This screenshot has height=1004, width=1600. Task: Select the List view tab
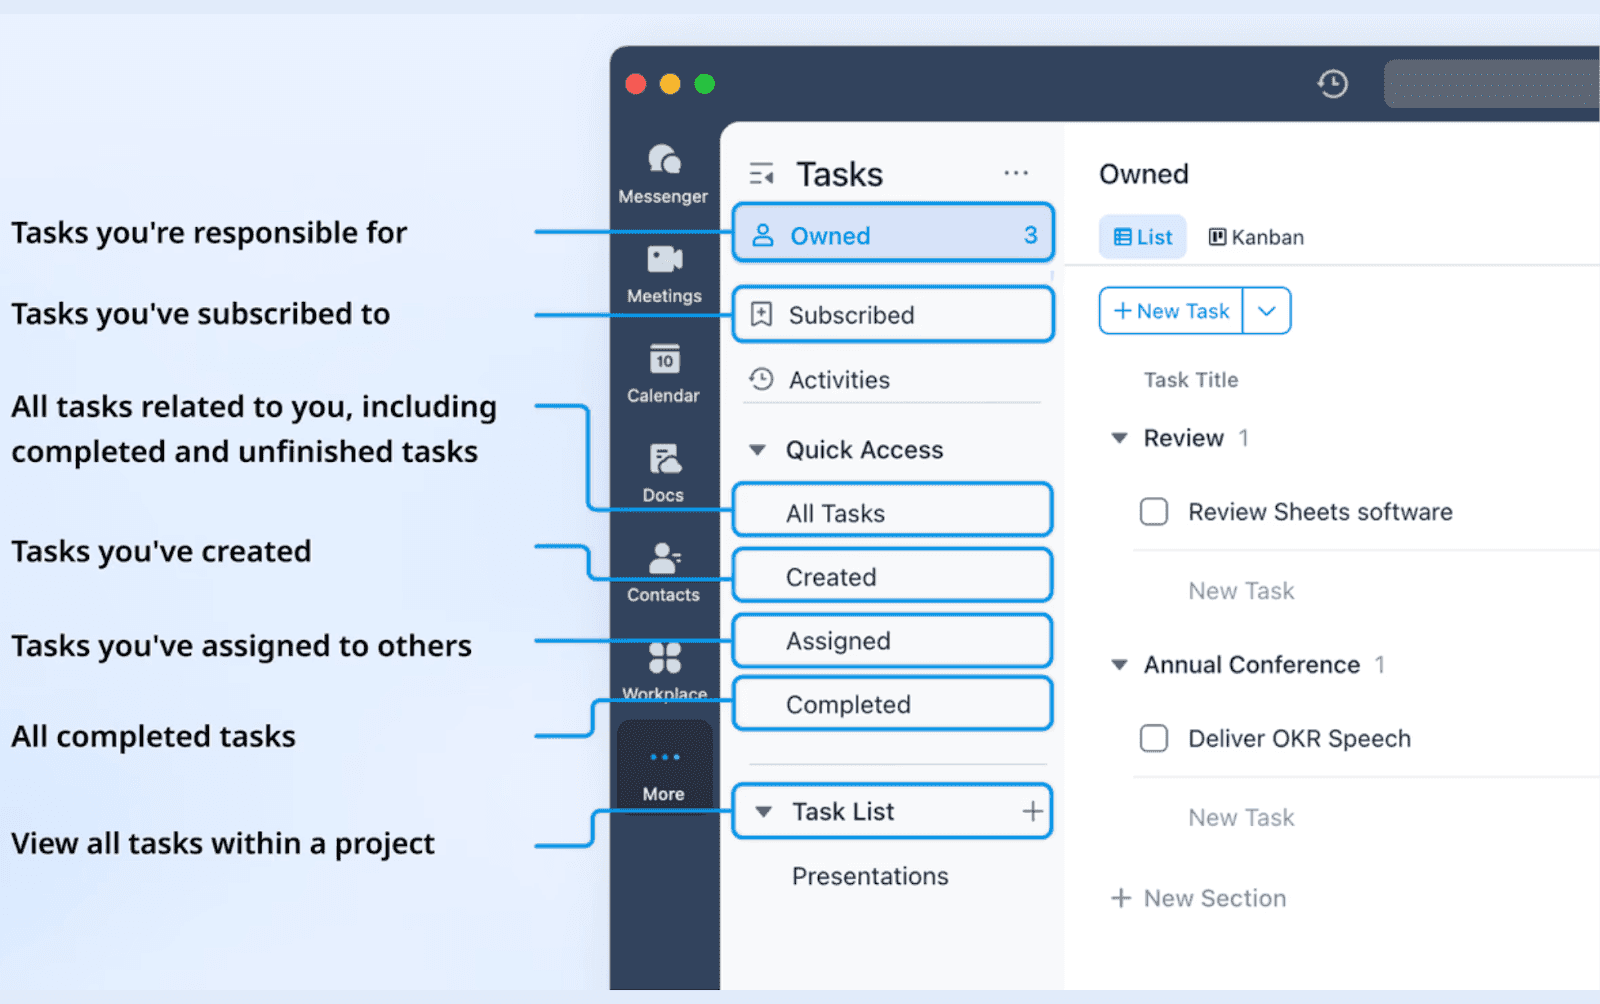click(1141, 237)
